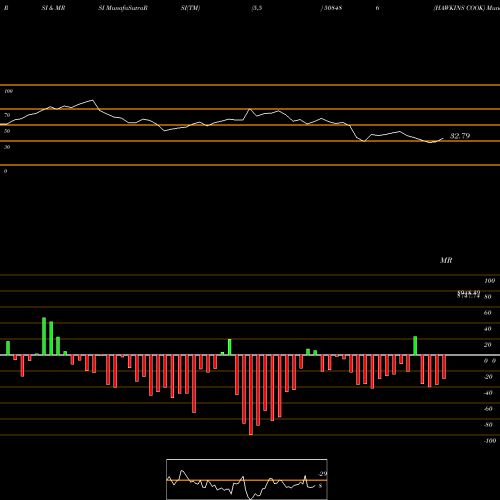Click the 40 label on MR axis
Image resolution: width=500 pixels, height=500 pixels.
(x=488, y=329)
